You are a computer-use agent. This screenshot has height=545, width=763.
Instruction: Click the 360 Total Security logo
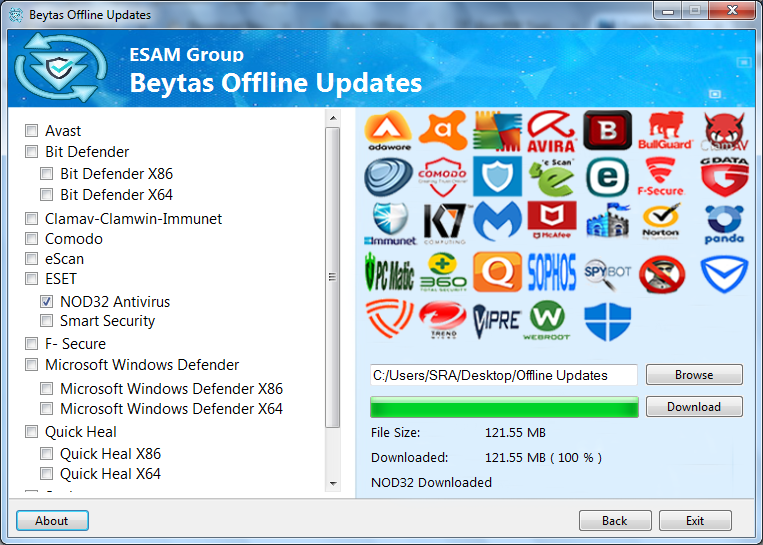click(x=443, y=272)
